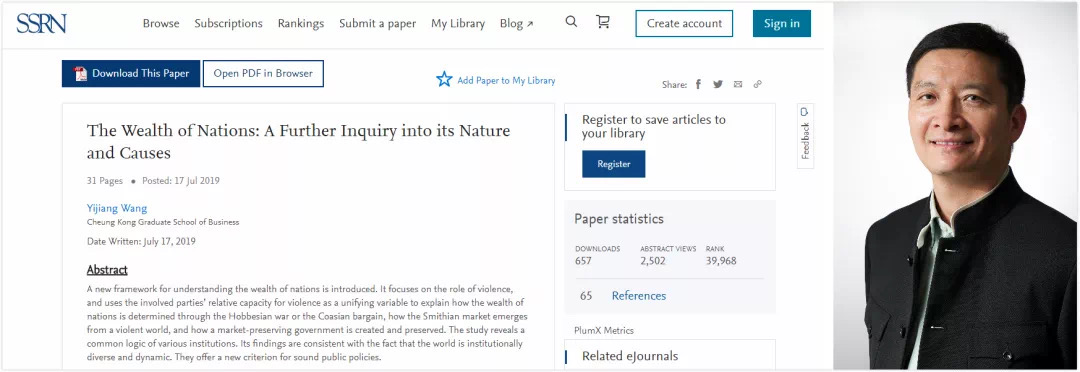1080x372 pixels.
Task: Go to Submit a paper
Action: pyautogui.click(x=377, y=23)
